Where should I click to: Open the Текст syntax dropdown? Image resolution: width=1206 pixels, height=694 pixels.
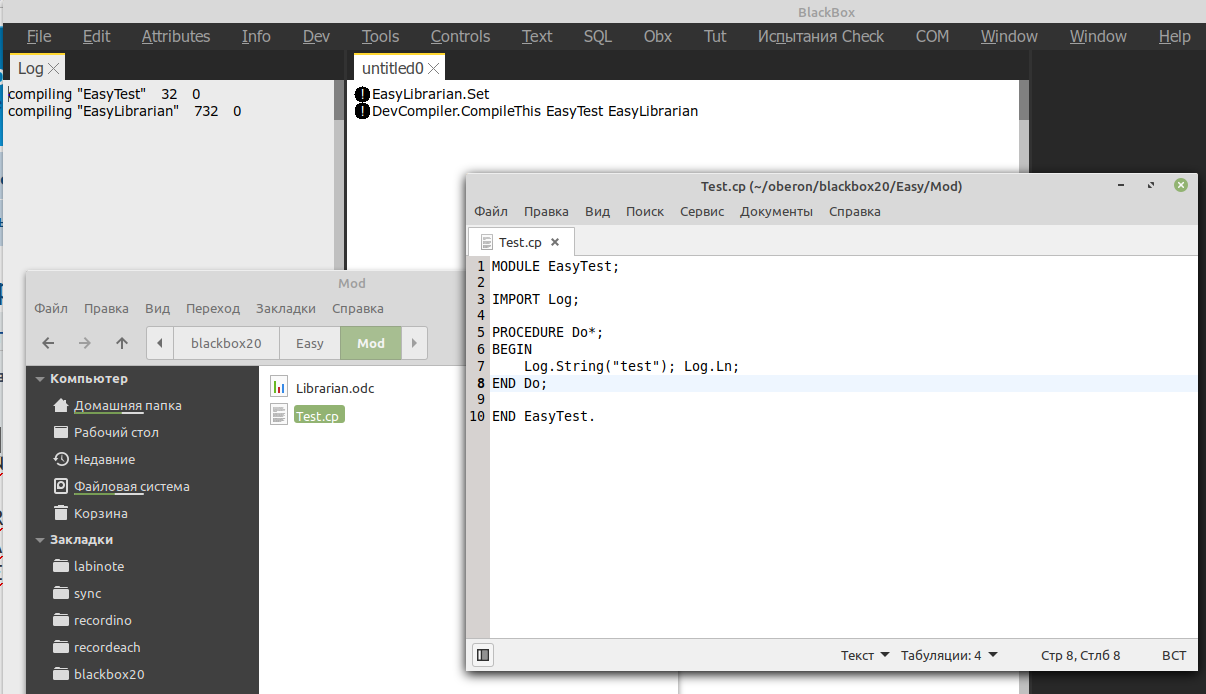865,655
